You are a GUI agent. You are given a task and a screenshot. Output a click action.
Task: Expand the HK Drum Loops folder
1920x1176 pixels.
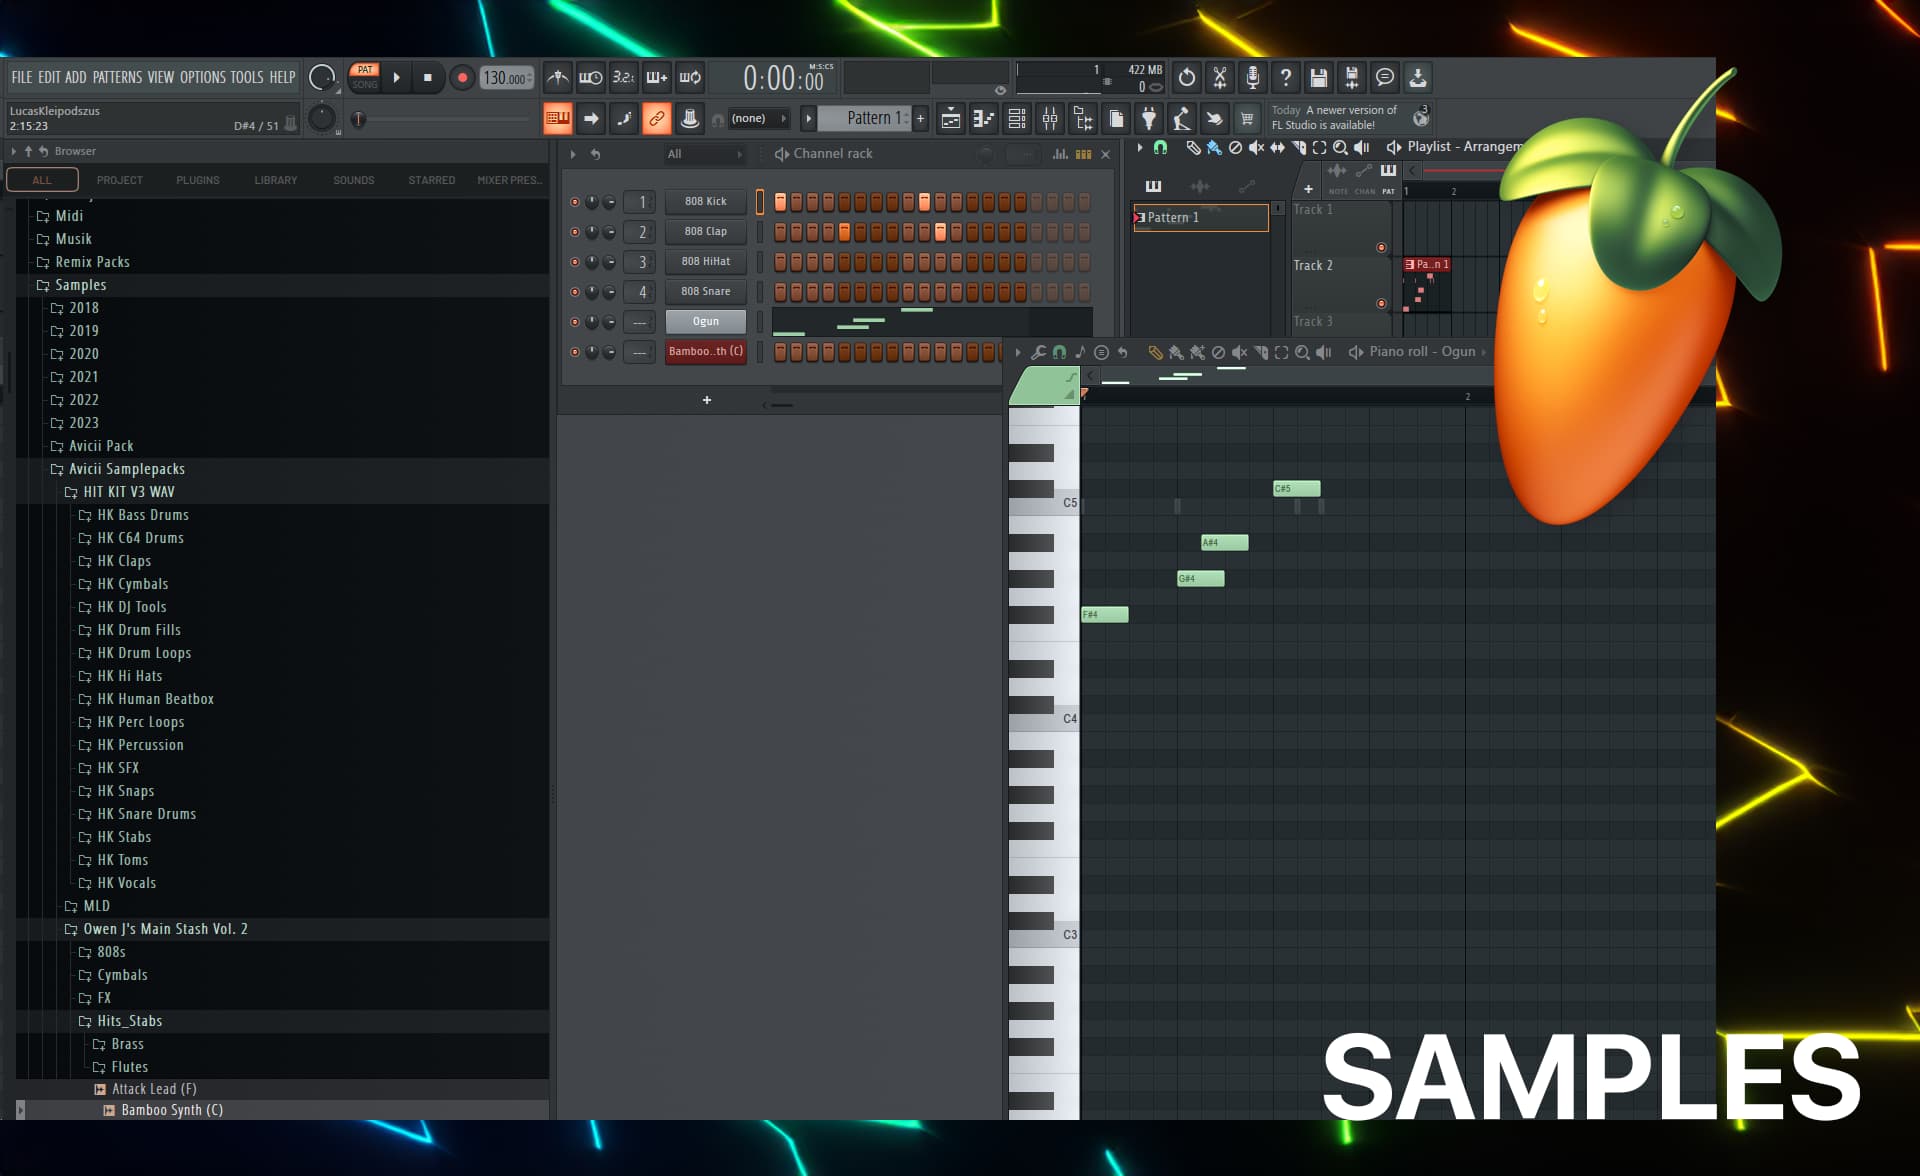pyautogui.click(x=143, y=653)
